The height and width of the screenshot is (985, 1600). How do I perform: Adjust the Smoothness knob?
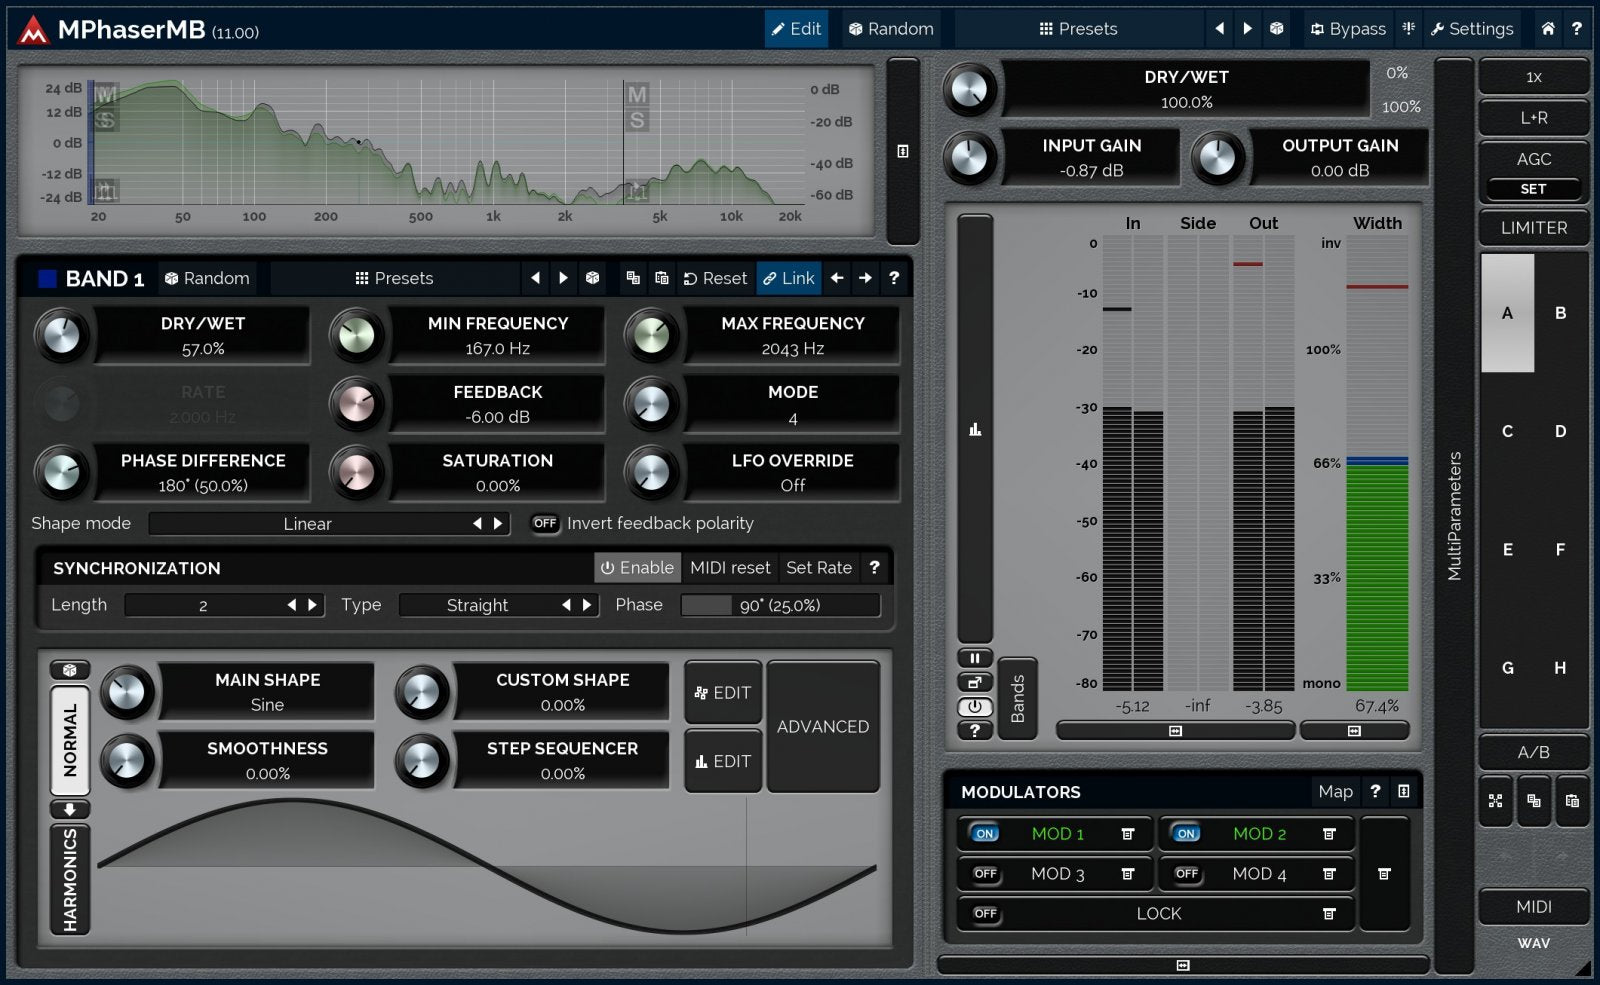pos(127,759)
